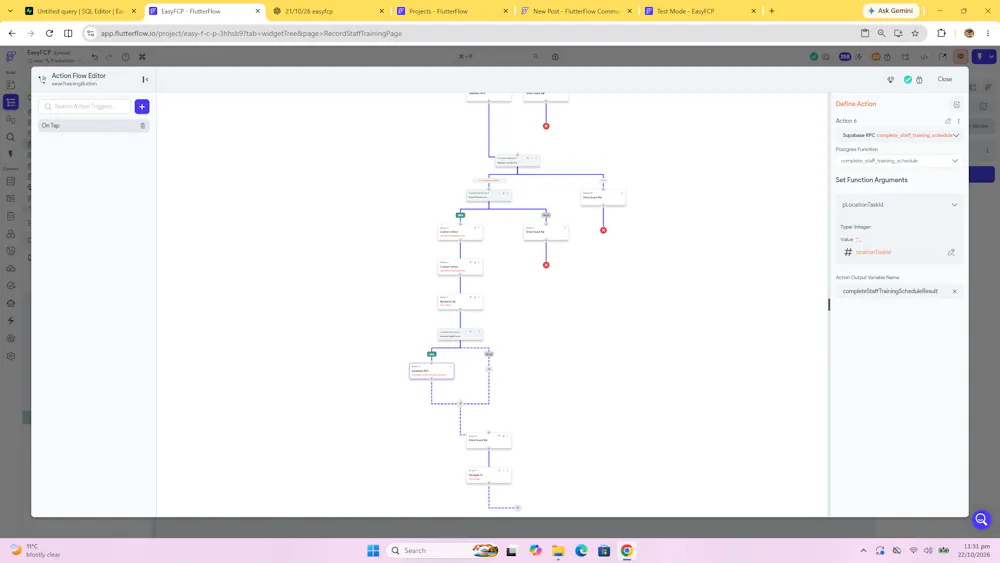Close the Action Flow Editor

coord(945,80)
